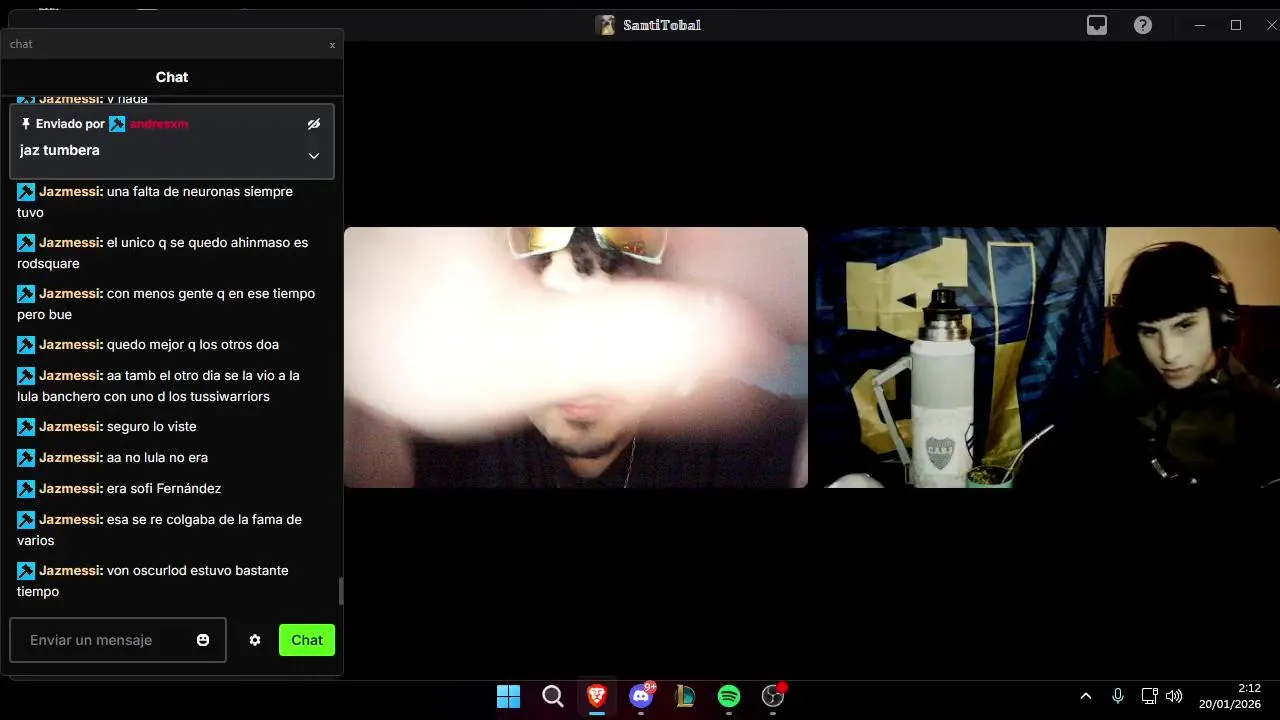Click the Chat panel header title
1280x720 pixels.
(172, 77)
